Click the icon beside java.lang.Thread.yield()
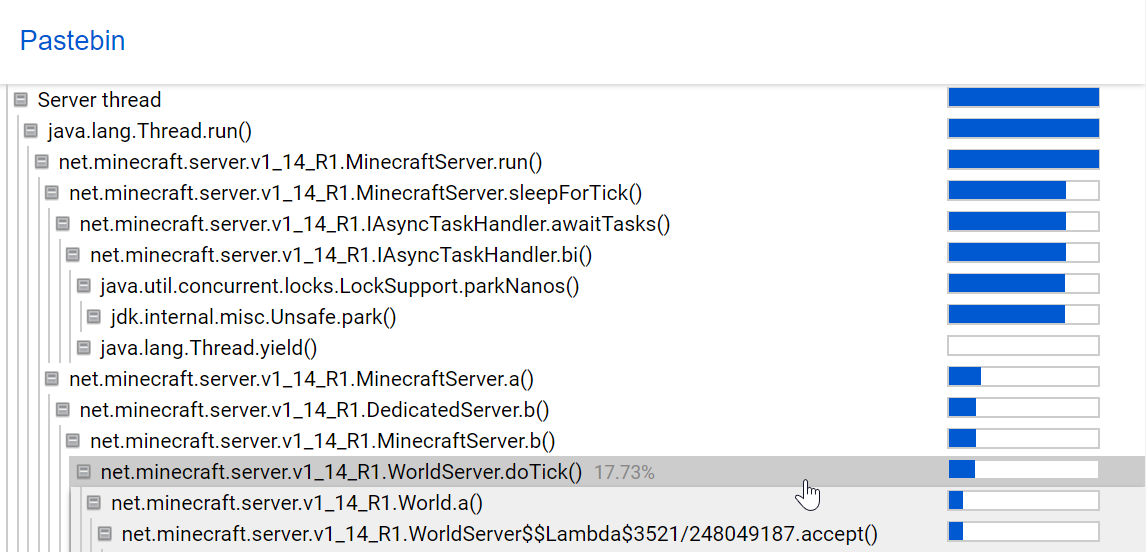Viewport: 1146px width, 552px height. click(x=83, y=348)
